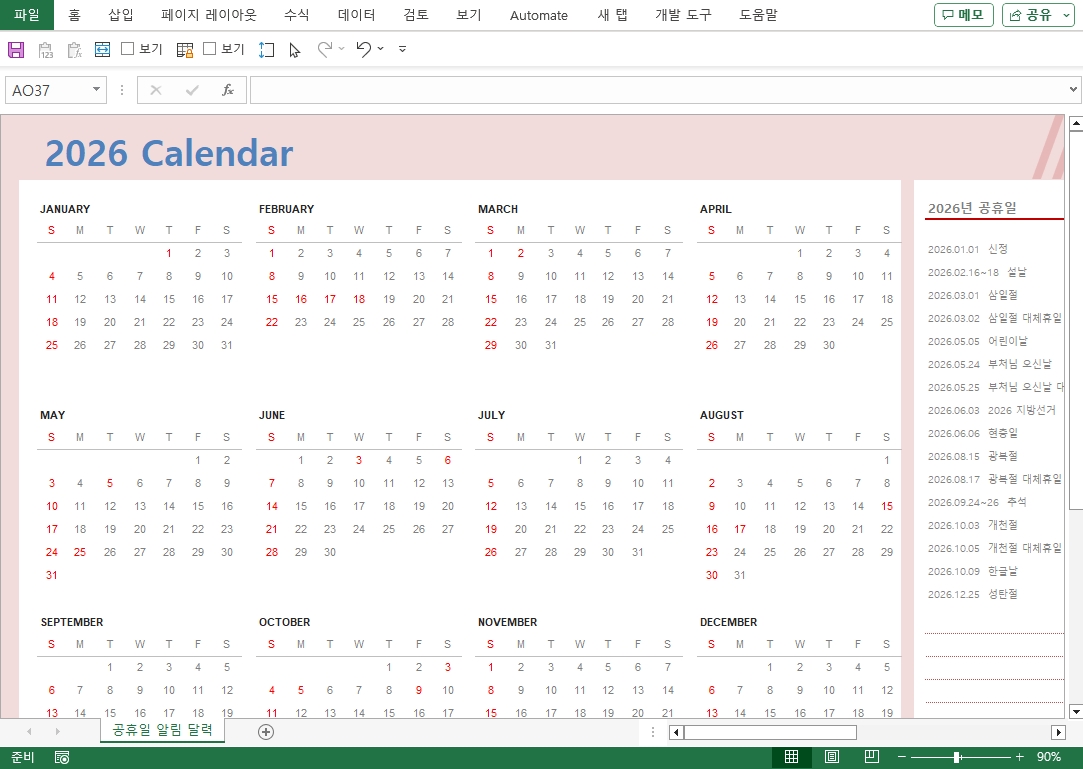Open the 개발 도구 developer tab
This screenshot has width=1083, height=769.
click(x=683, y=15)
